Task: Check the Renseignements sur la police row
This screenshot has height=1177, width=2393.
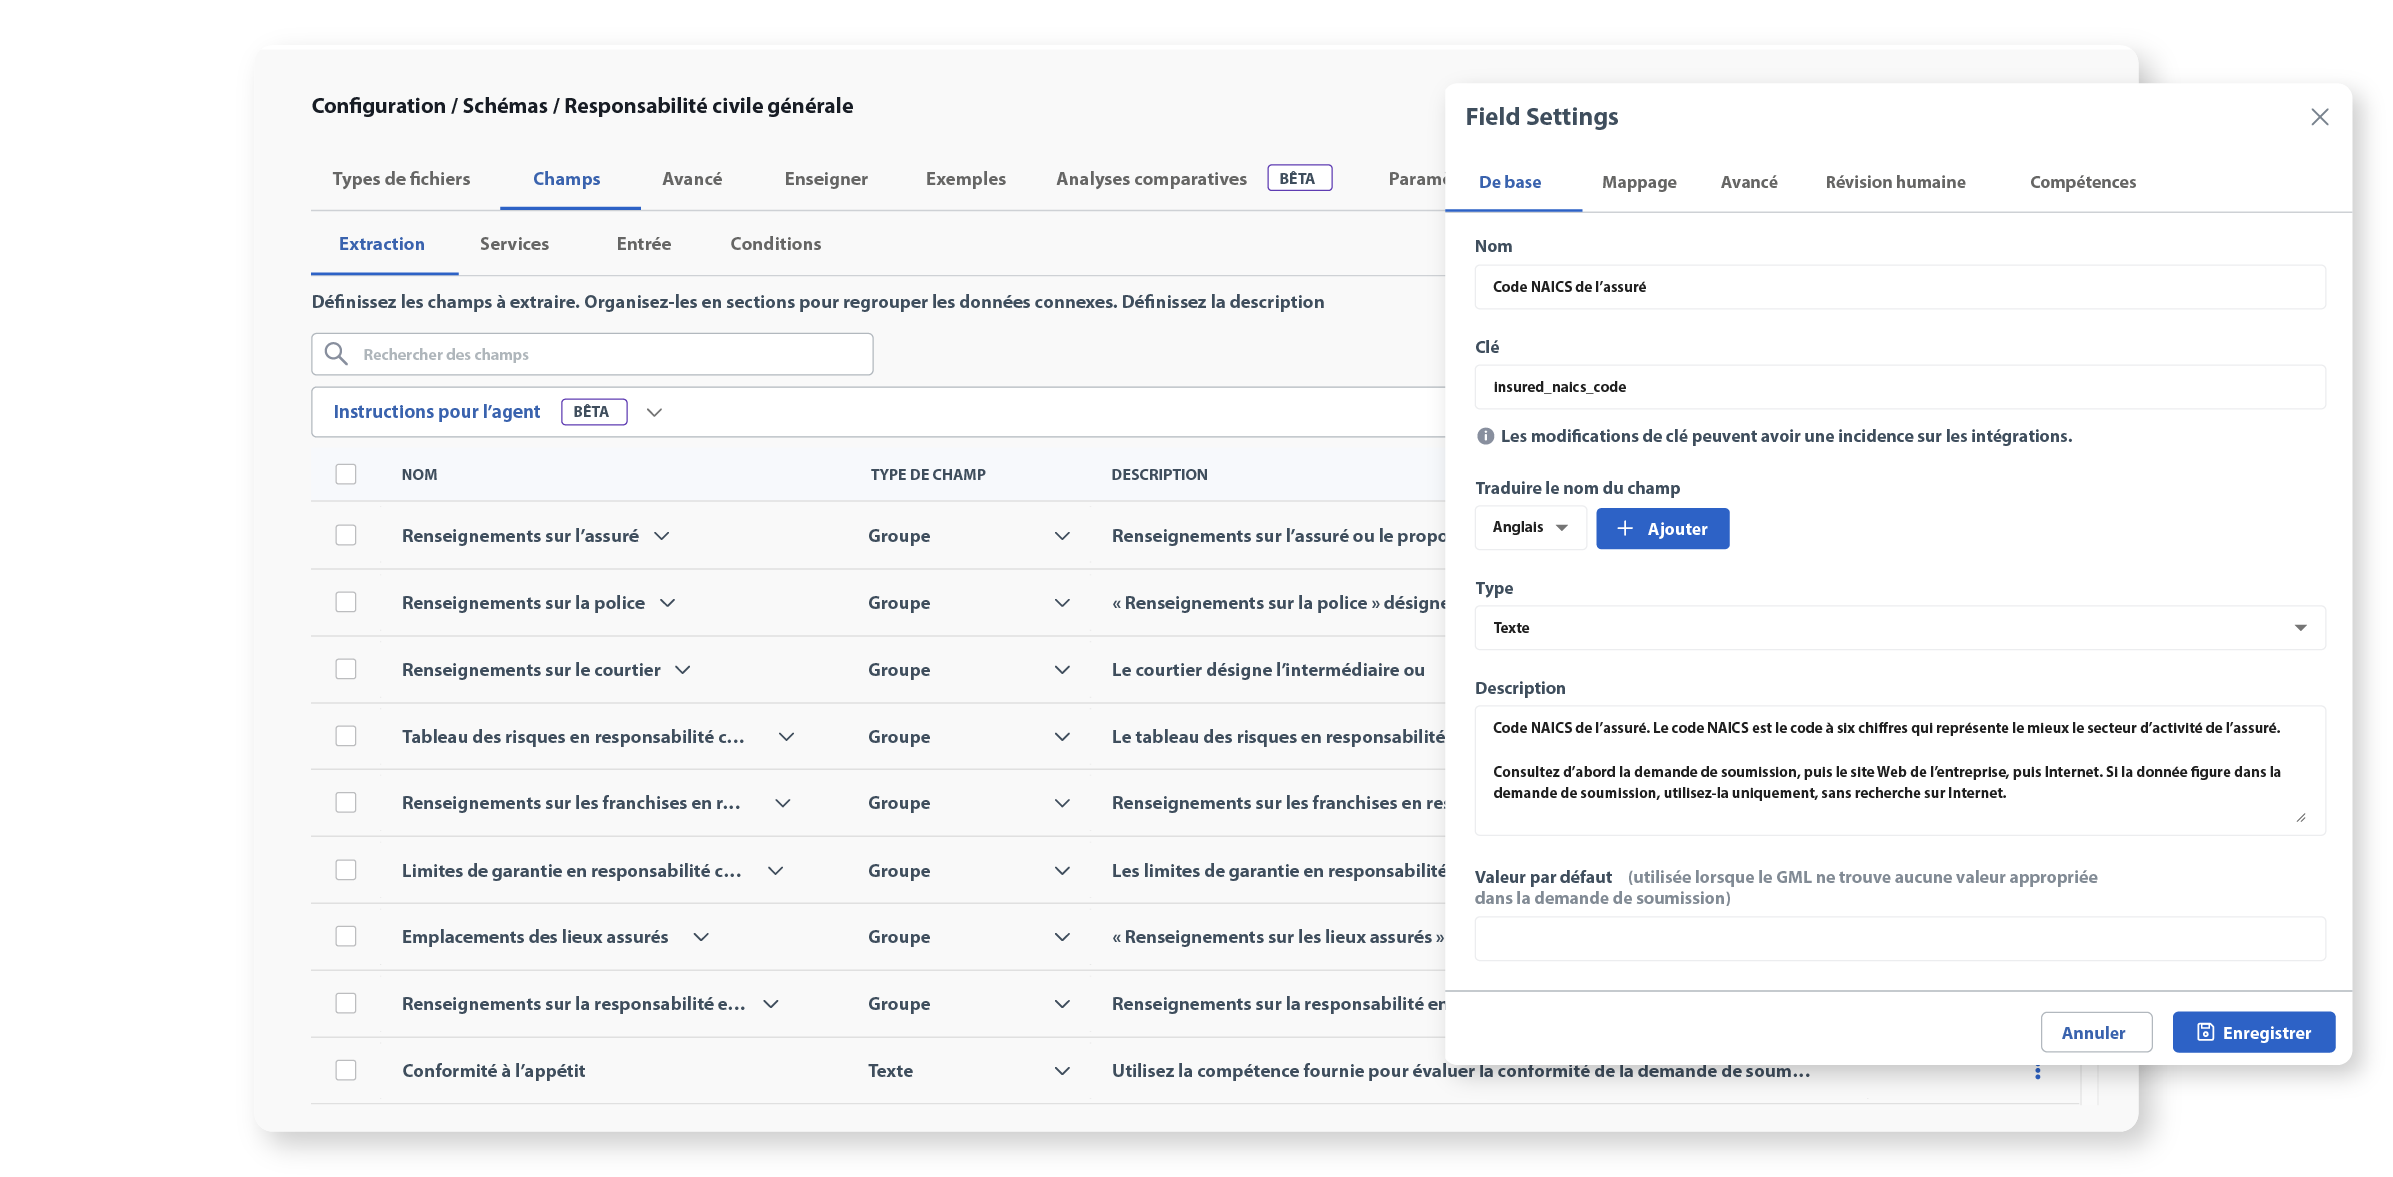Action: coord(346,602)
